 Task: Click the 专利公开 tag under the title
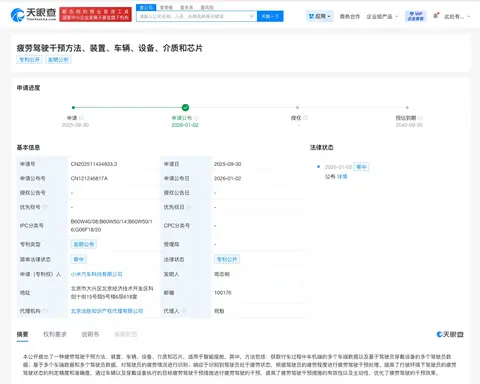coord(29,60)
